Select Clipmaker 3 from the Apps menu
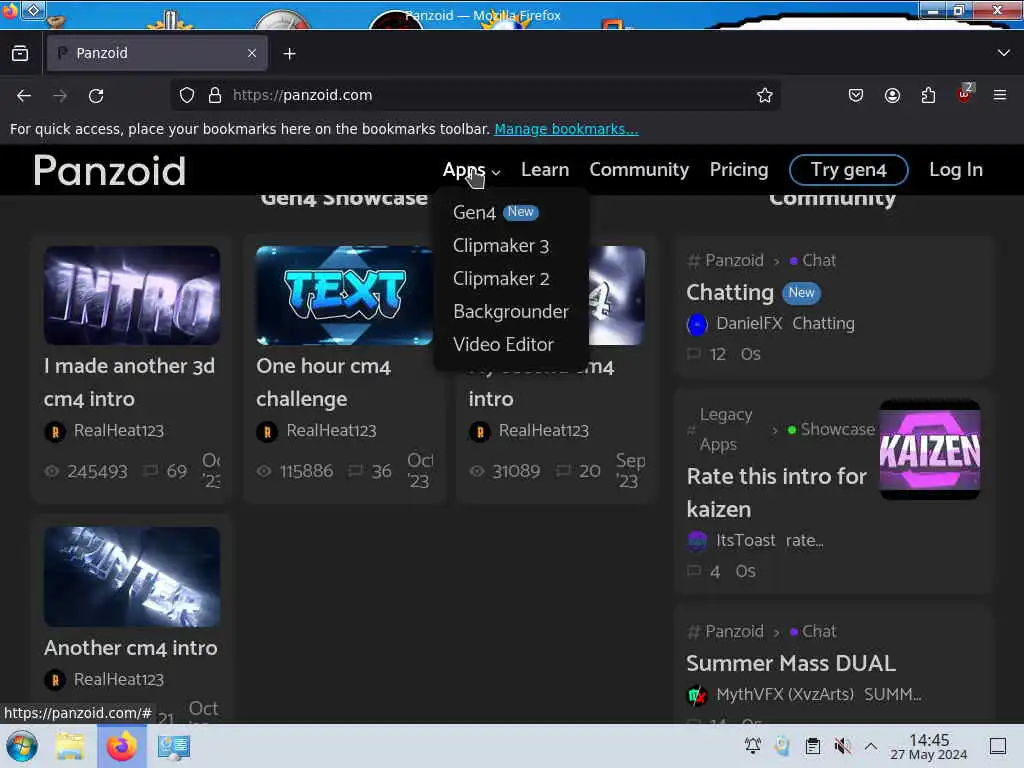 pos(501,246)
